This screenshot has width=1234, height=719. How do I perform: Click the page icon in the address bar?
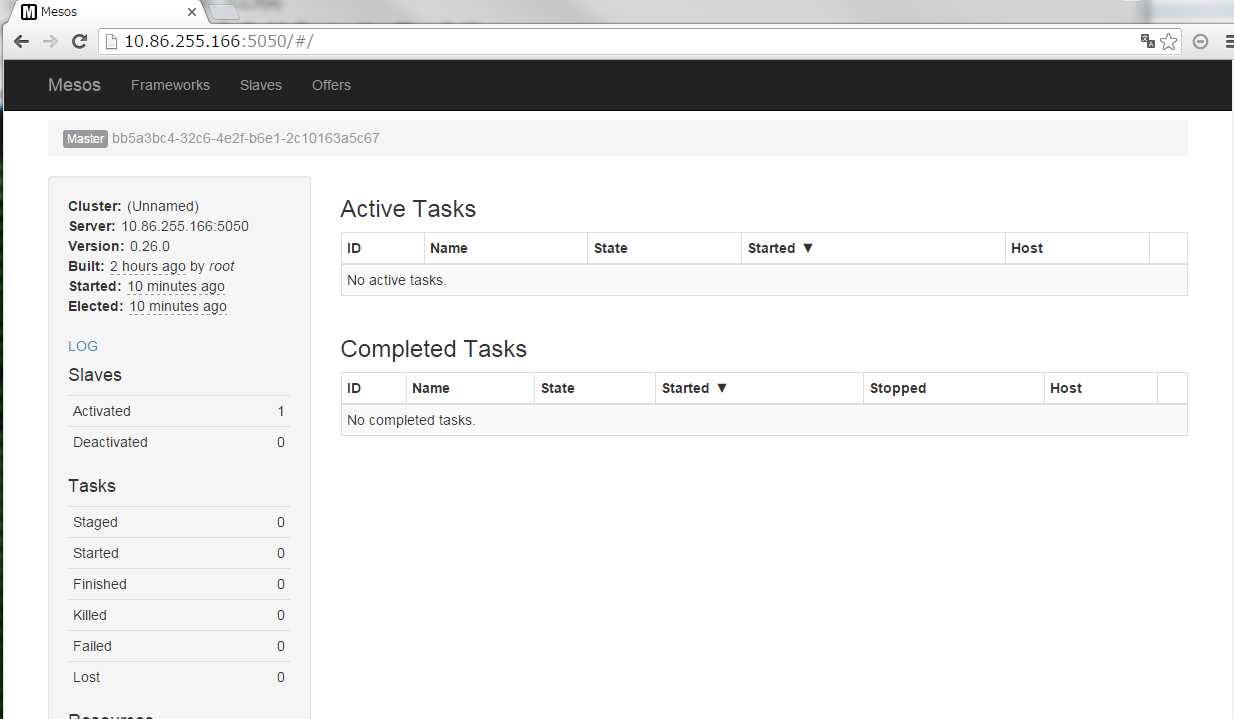point(112,41)
